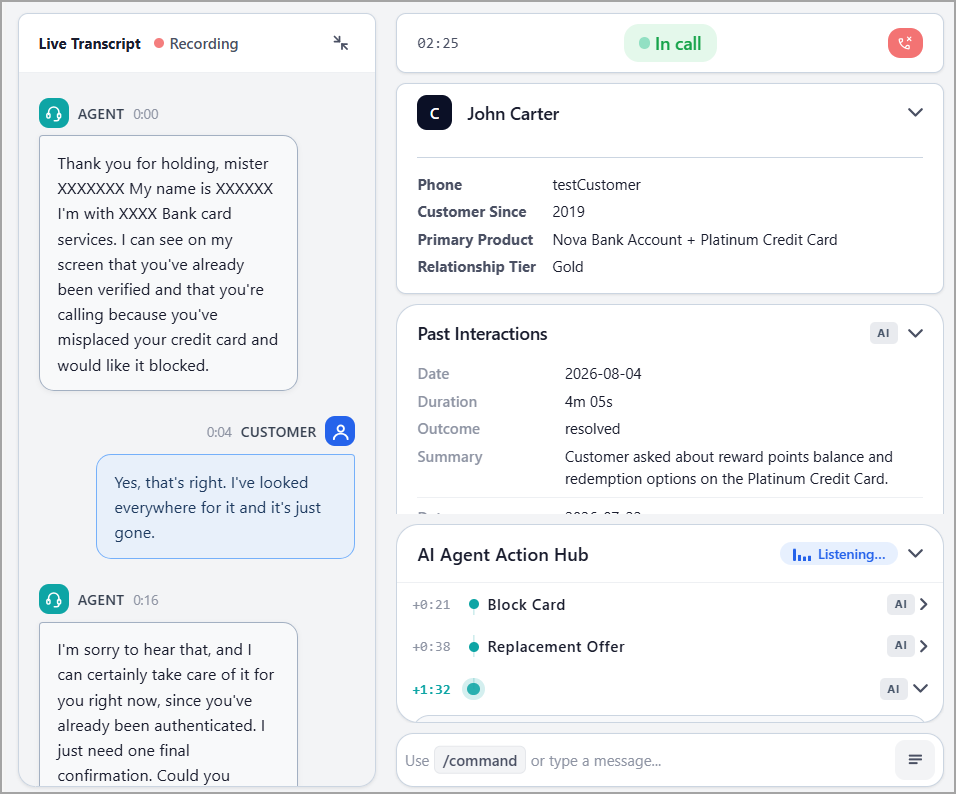Select the Replacement Offer action

coord(556,646)
